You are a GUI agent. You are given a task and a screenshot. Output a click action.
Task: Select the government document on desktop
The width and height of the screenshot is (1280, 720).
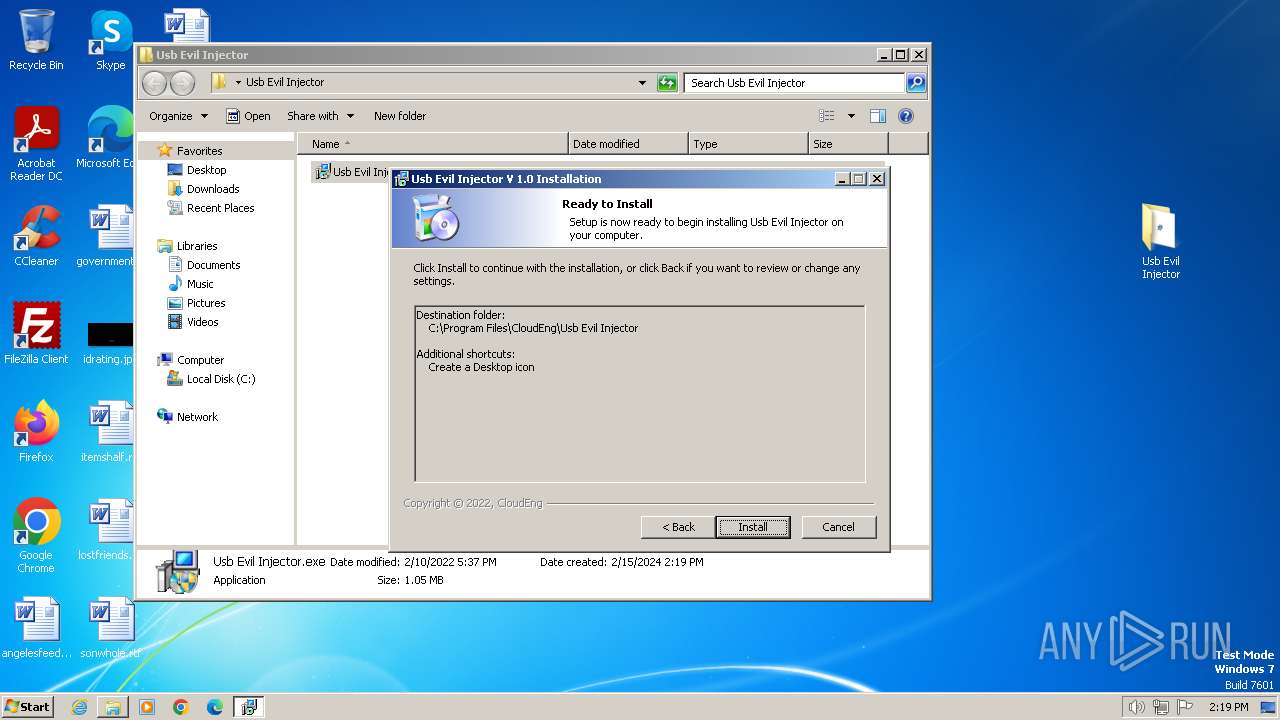(106, 236)
